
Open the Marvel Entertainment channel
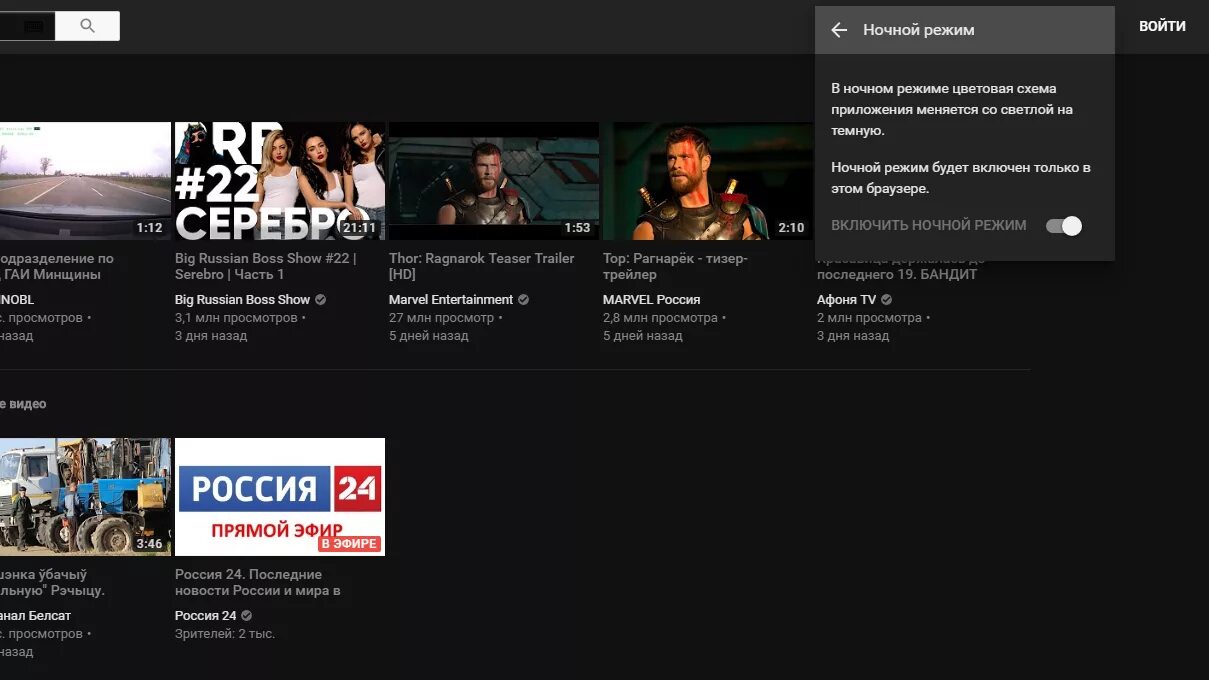tap(451, 300)
